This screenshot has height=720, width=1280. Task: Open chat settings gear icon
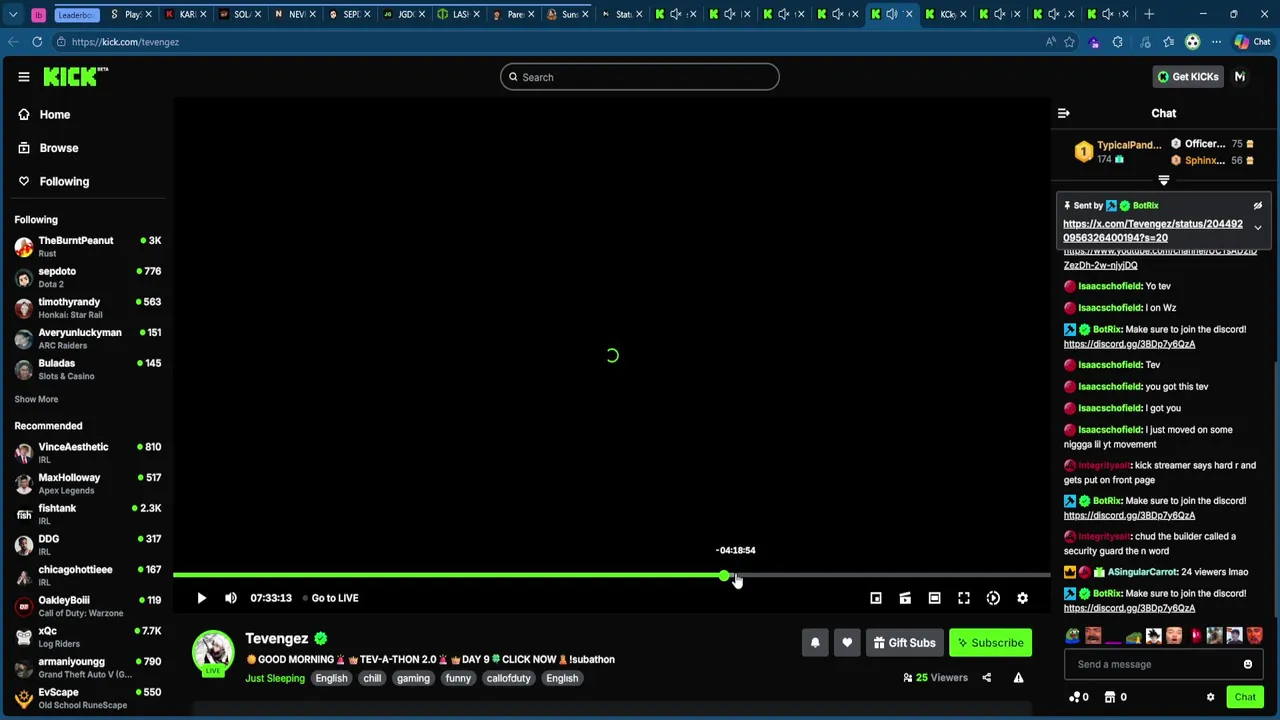click(1210, 697)
